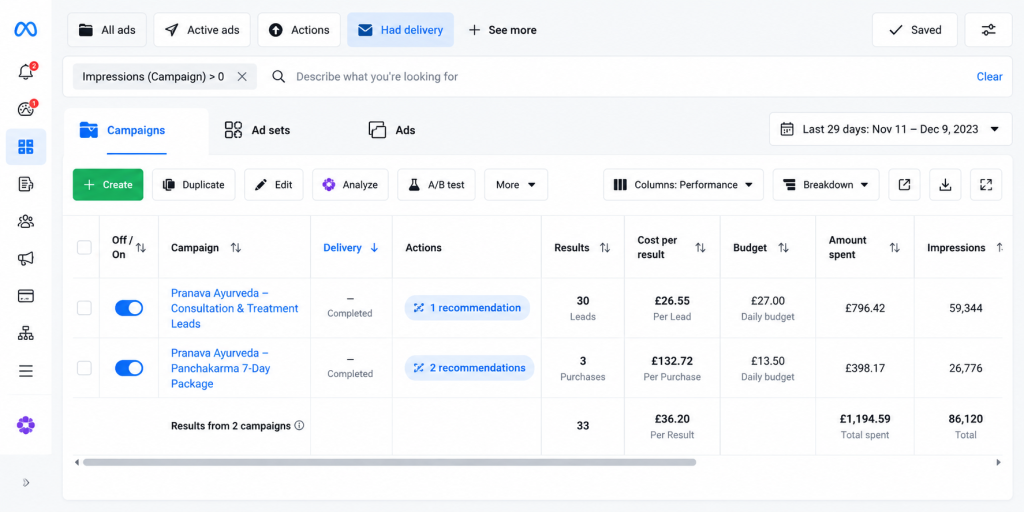Select the Active ads filter

coord(202,30)
